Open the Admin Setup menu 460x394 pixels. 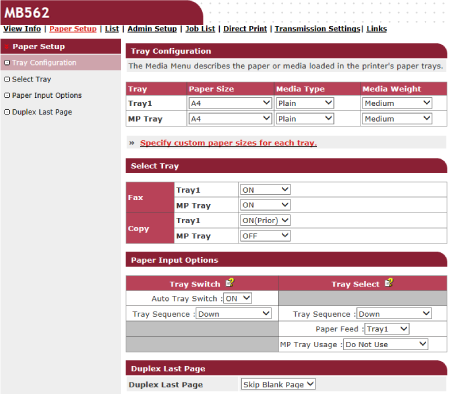click(152, 29)
